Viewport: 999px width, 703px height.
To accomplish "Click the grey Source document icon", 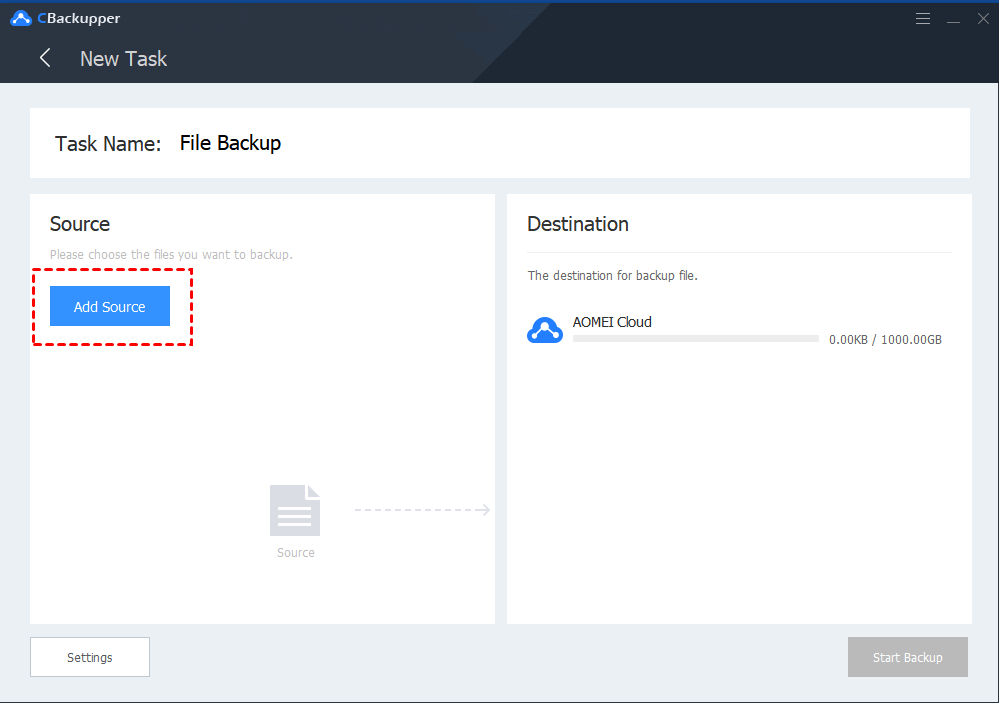I will pyautogui.click(x=295, y=510).
